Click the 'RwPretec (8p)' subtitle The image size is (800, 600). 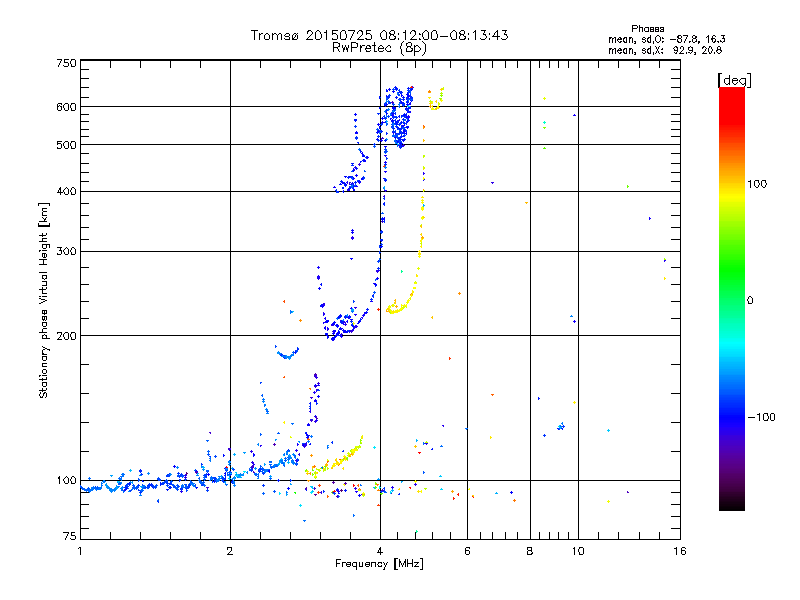click(379, 48)
